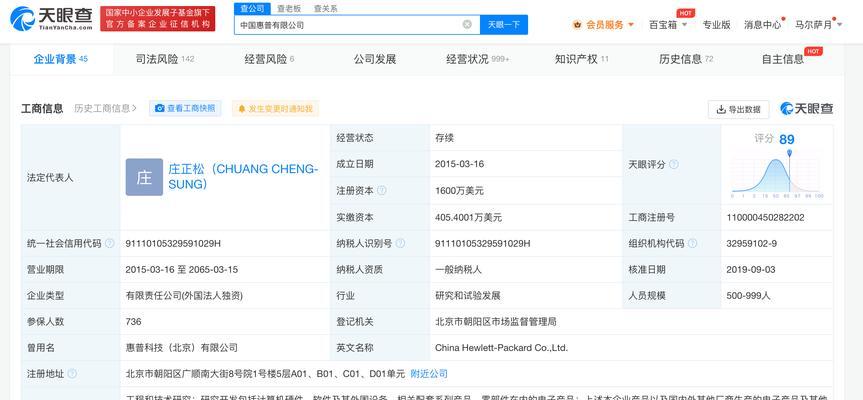Click 查看工商快照 button
This screenshot has width=863, height=400.
pos(185,108)
